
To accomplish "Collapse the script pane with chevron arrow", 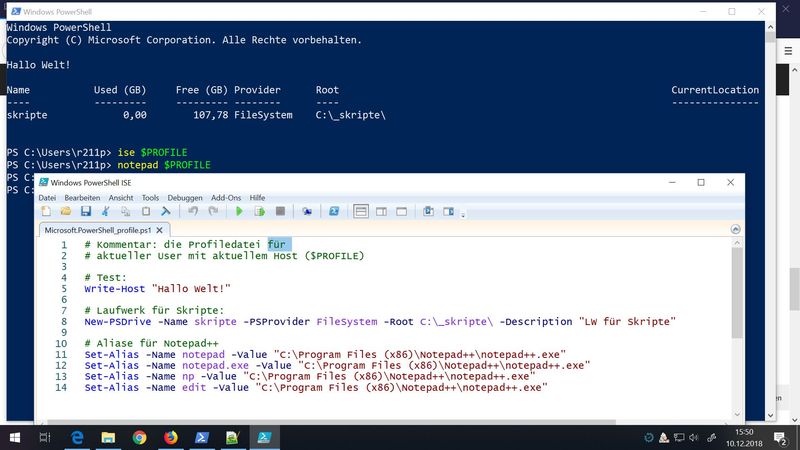I will click(x=735, y=230).
